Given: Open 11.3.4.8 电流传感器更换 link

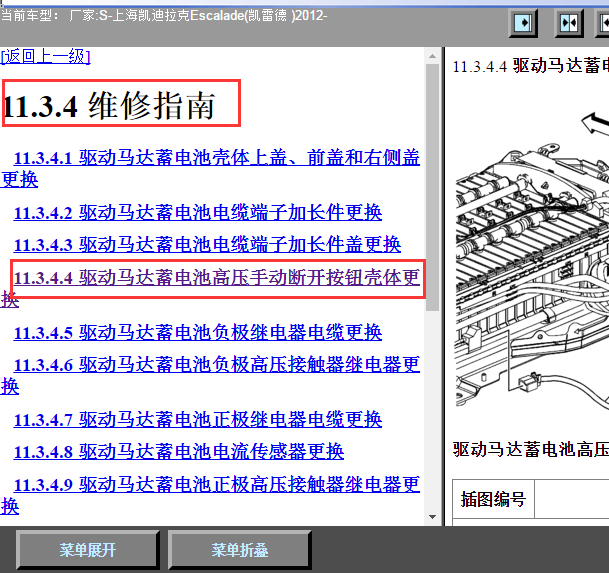Looking at the screenshot, I should click(179, 452).
